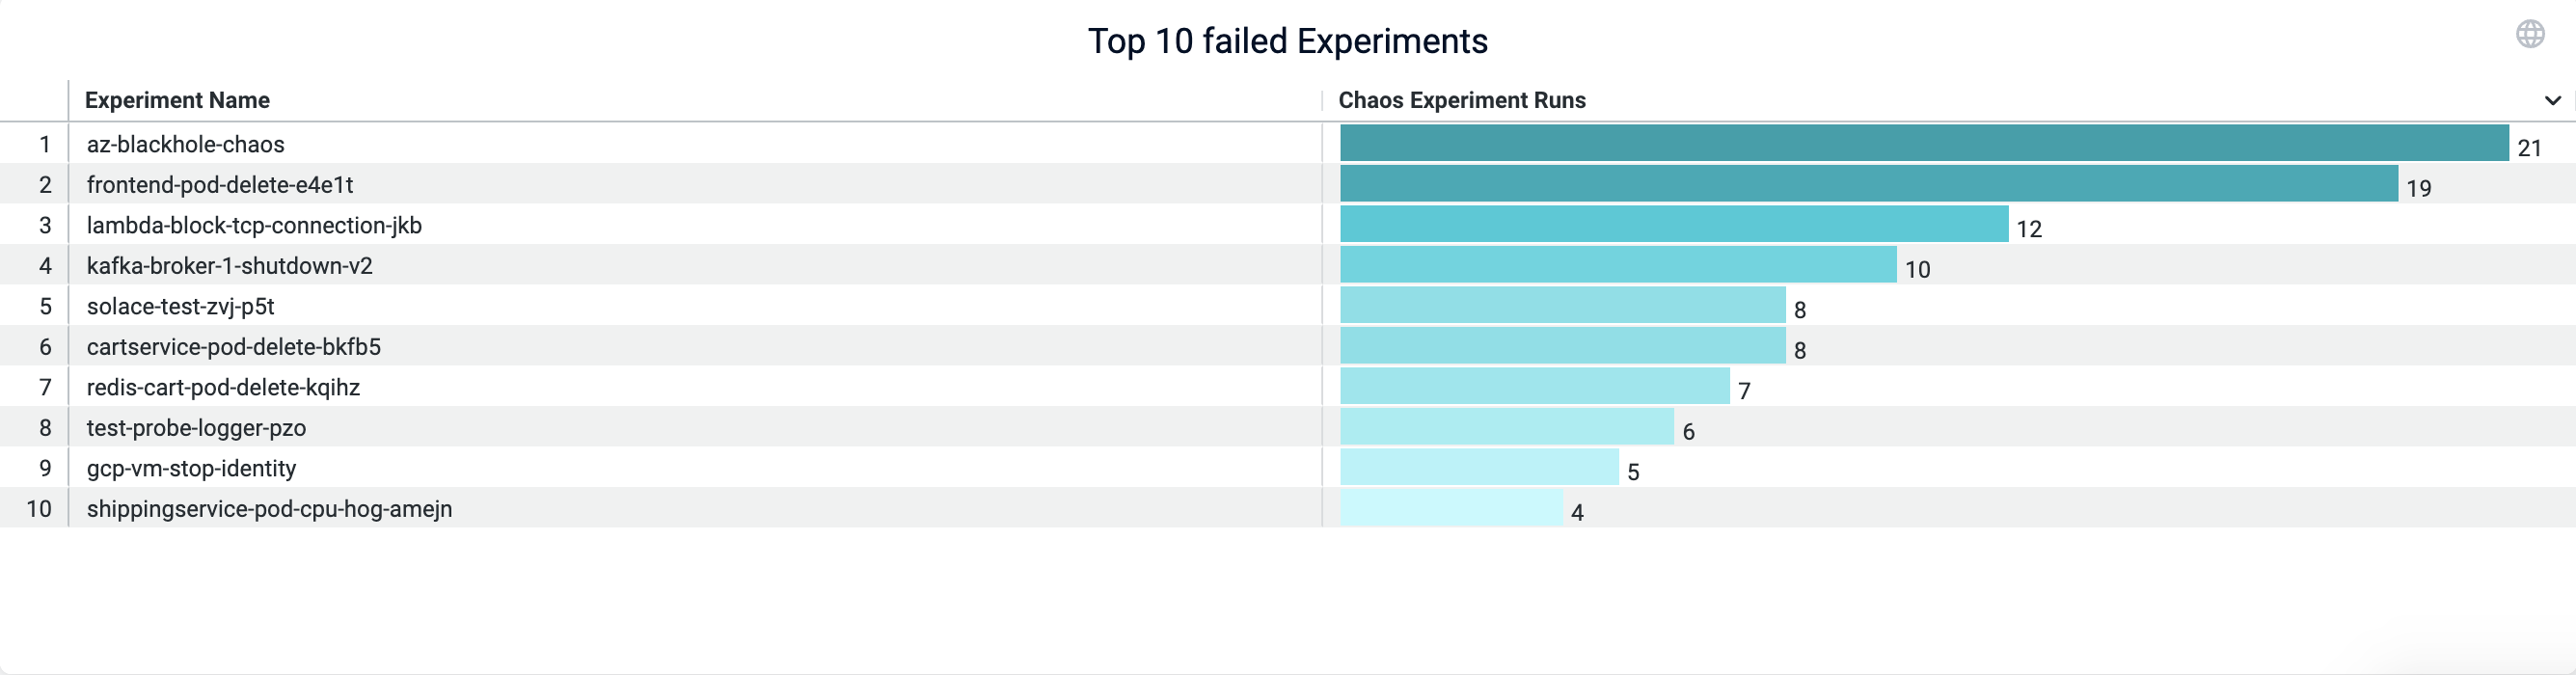Viewport: 2576px width, 675px height.
Task: Open the Chaos Experiment Runs sort chevron
Action: (x=2552, y=100)
